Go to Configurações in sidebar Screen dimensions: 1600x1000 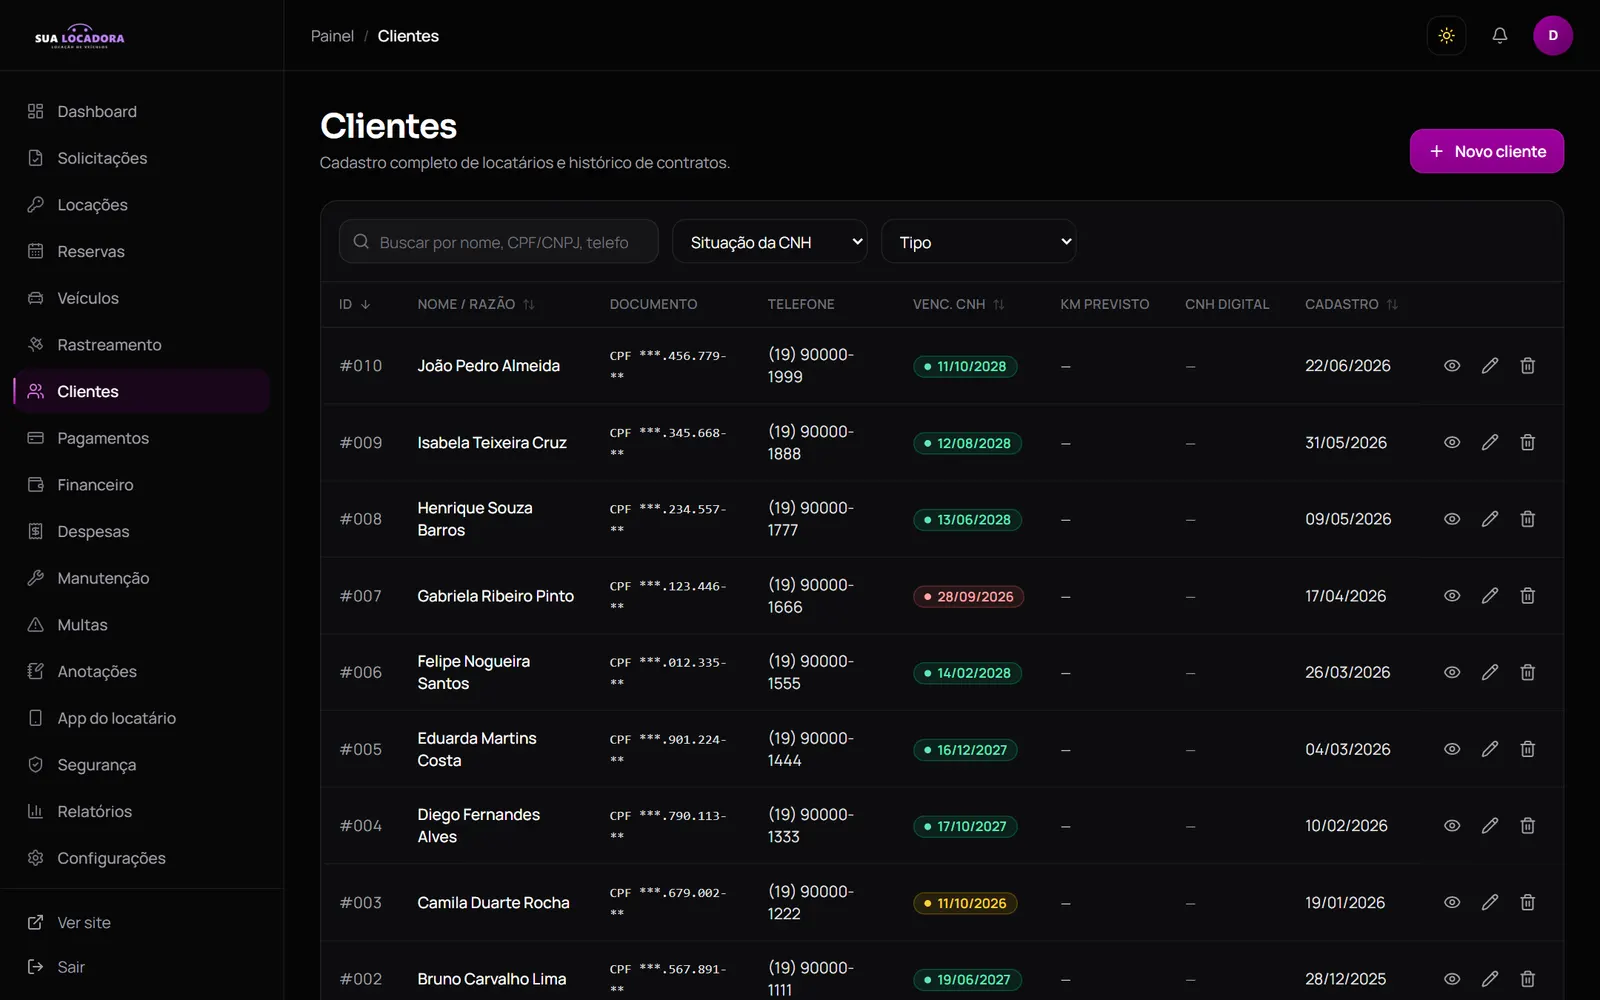click(142, 858)
